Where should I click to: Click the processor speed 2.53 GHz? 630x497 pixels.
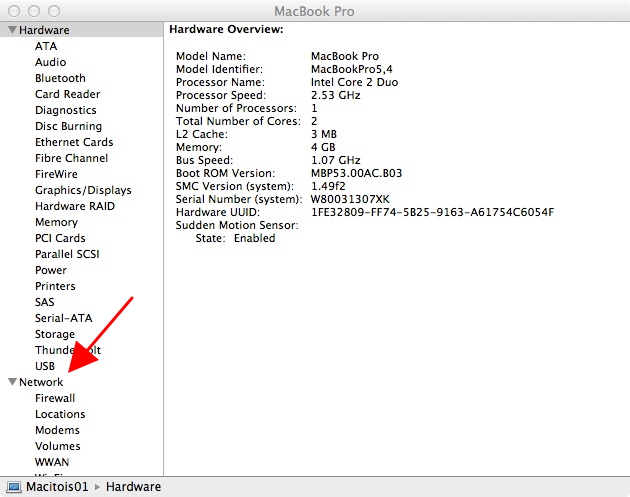tap(335, 95)
